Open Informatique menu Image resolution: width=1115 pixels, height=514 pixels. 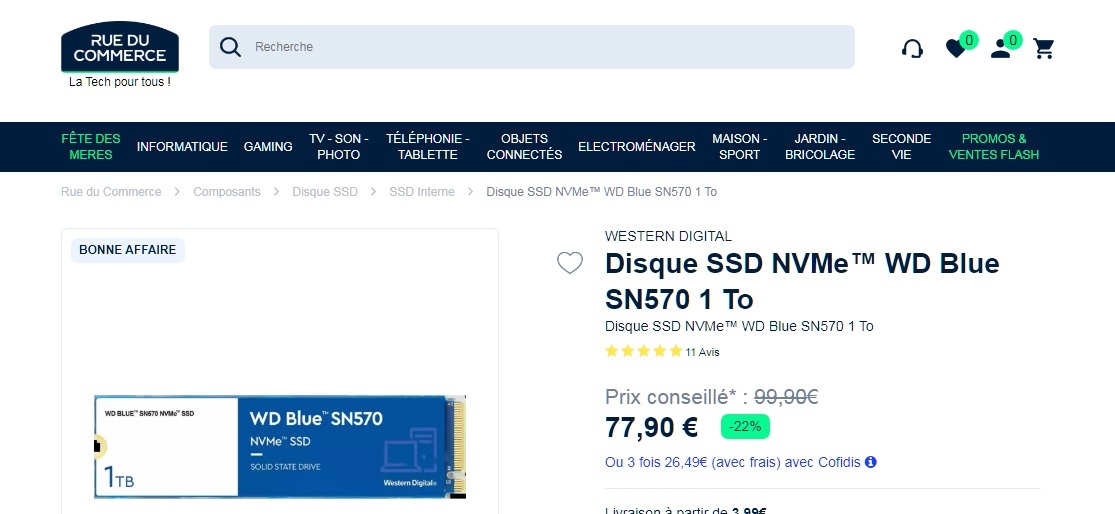coord(182,146)
